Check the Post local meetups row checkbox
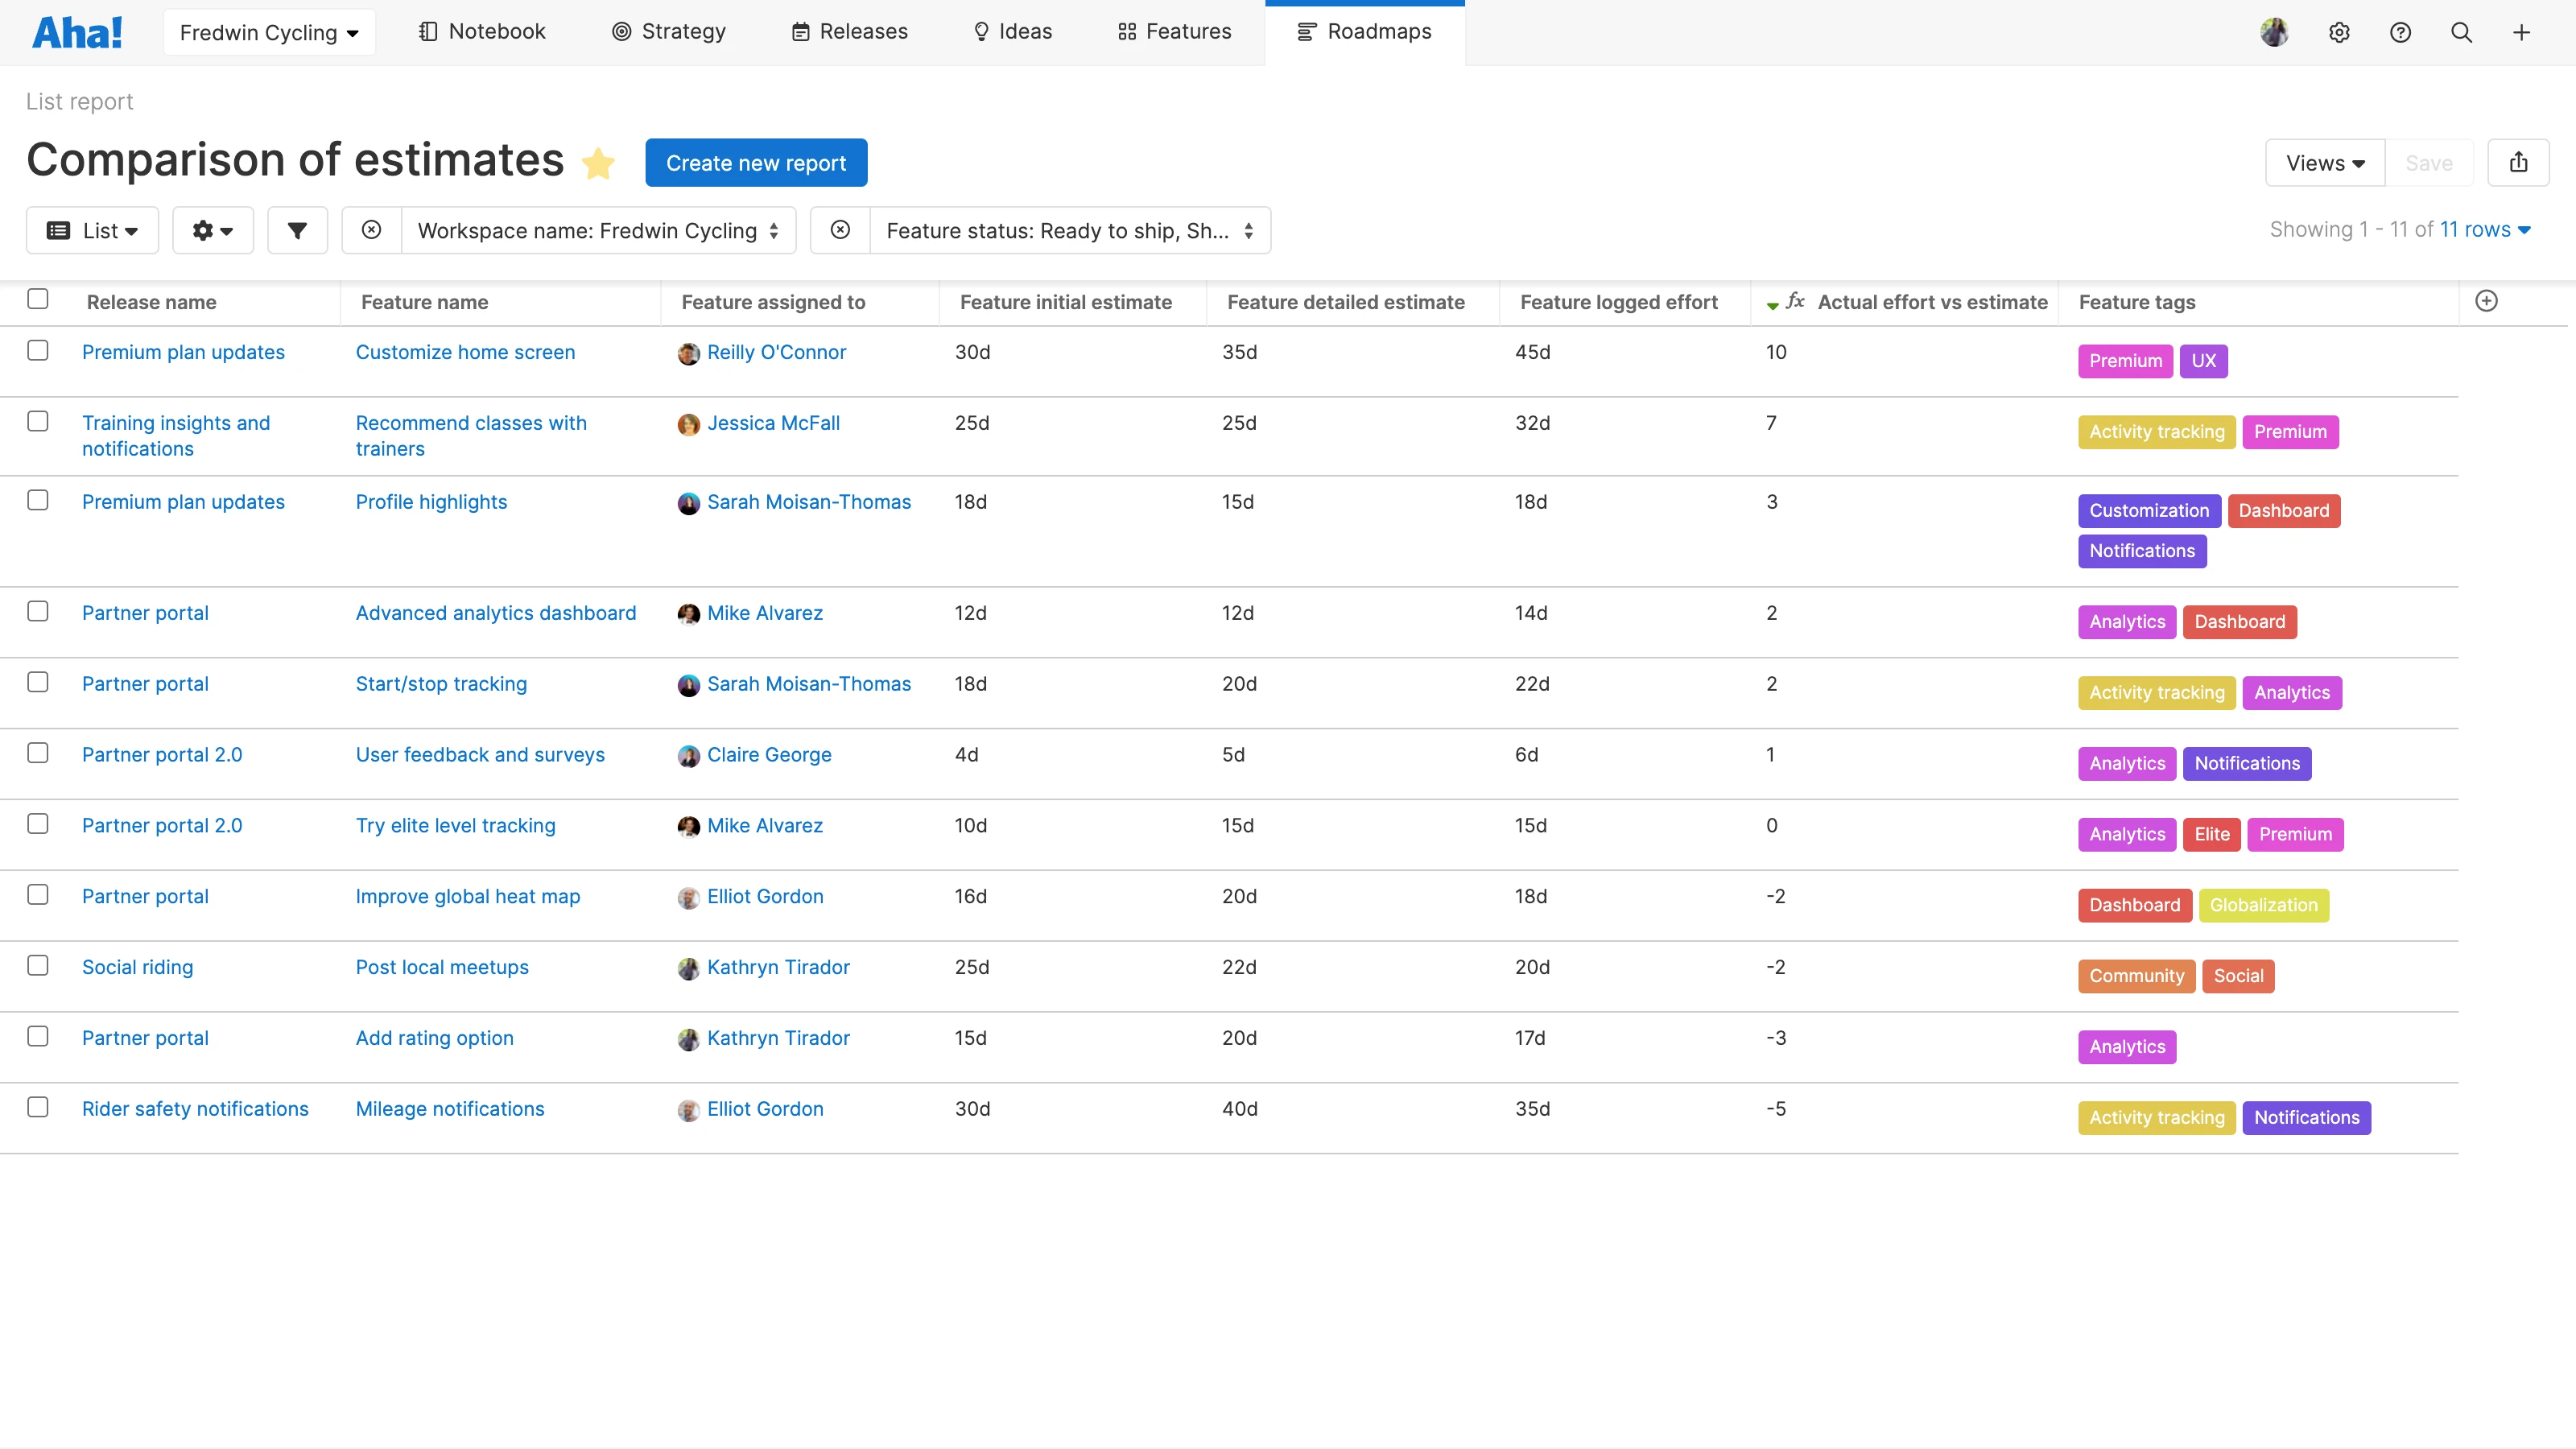2576x1449 pixels. click(38, 966)
